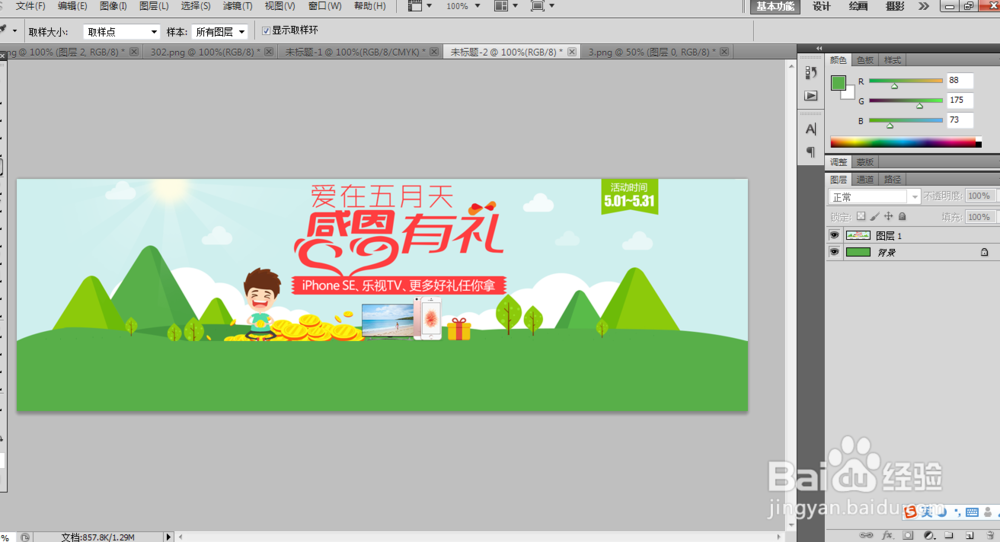Viewport: 1000px width, 542px height.
Task: Open the Character panel icon
Action: point(811,129)
